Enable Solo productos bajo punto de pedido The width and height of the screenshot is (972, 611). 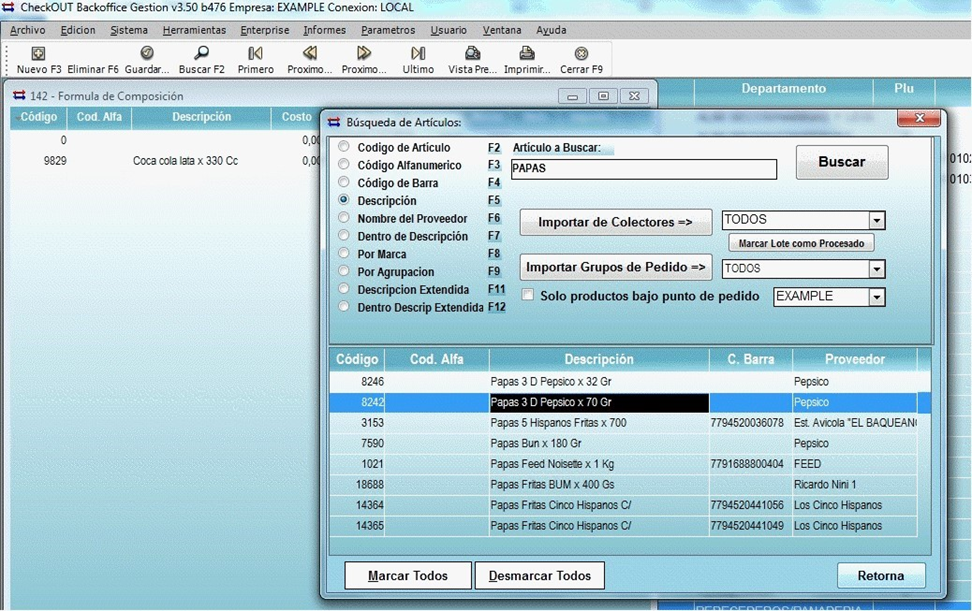point(528,295)
